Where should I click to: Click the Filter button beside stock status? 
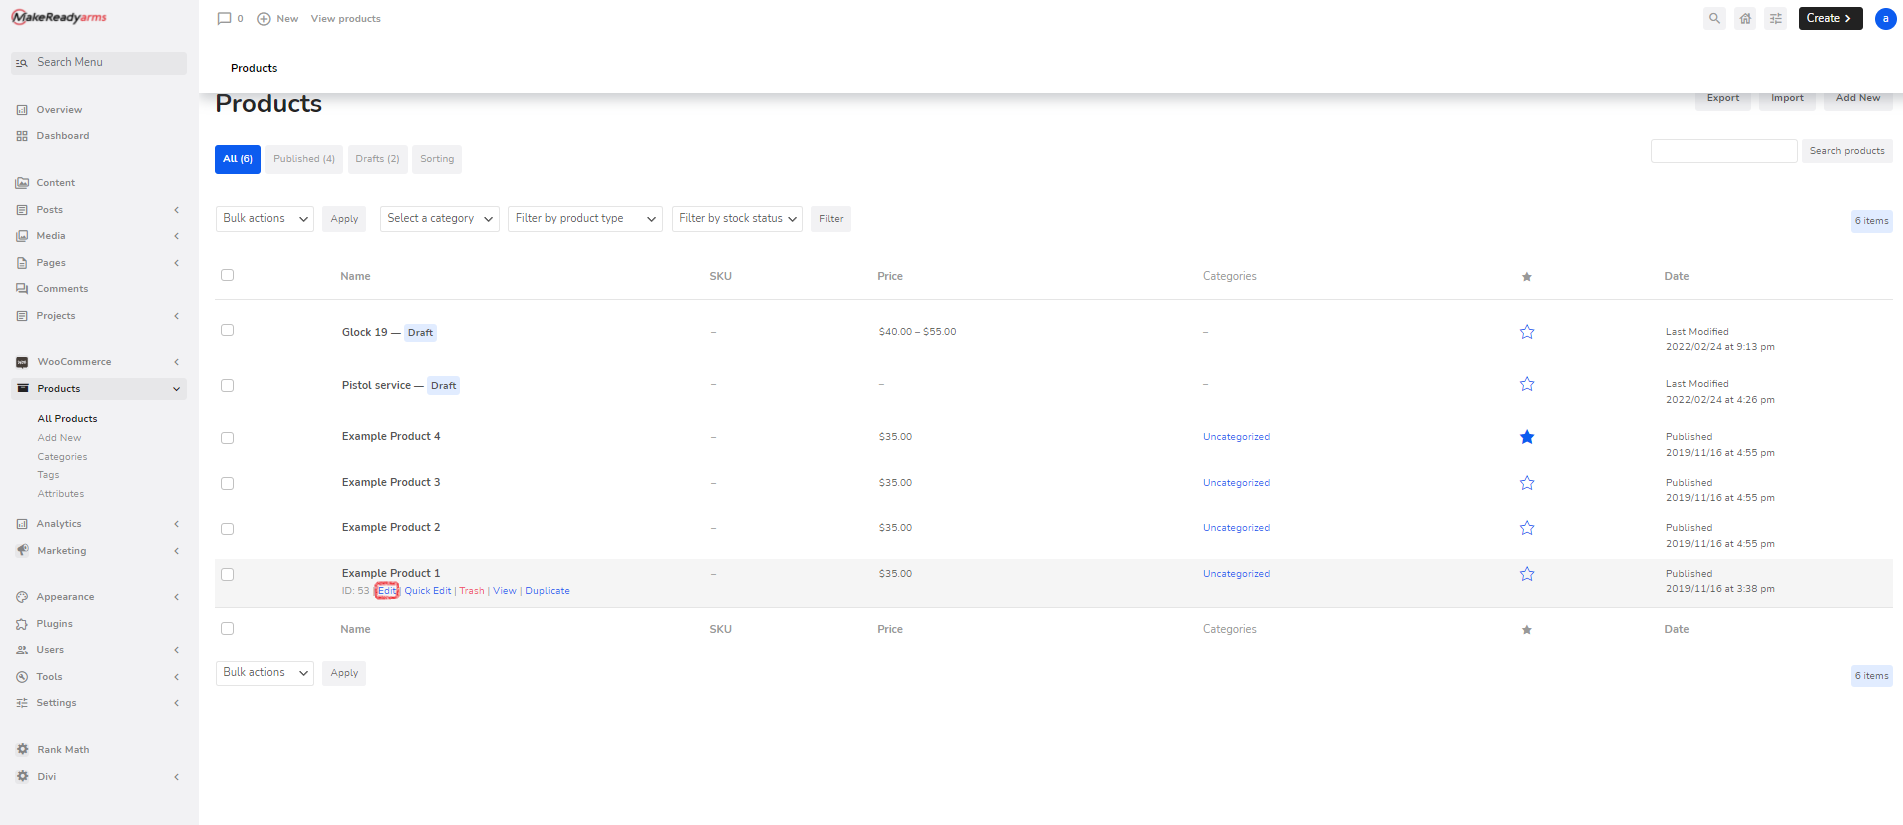tap(831, 219)
